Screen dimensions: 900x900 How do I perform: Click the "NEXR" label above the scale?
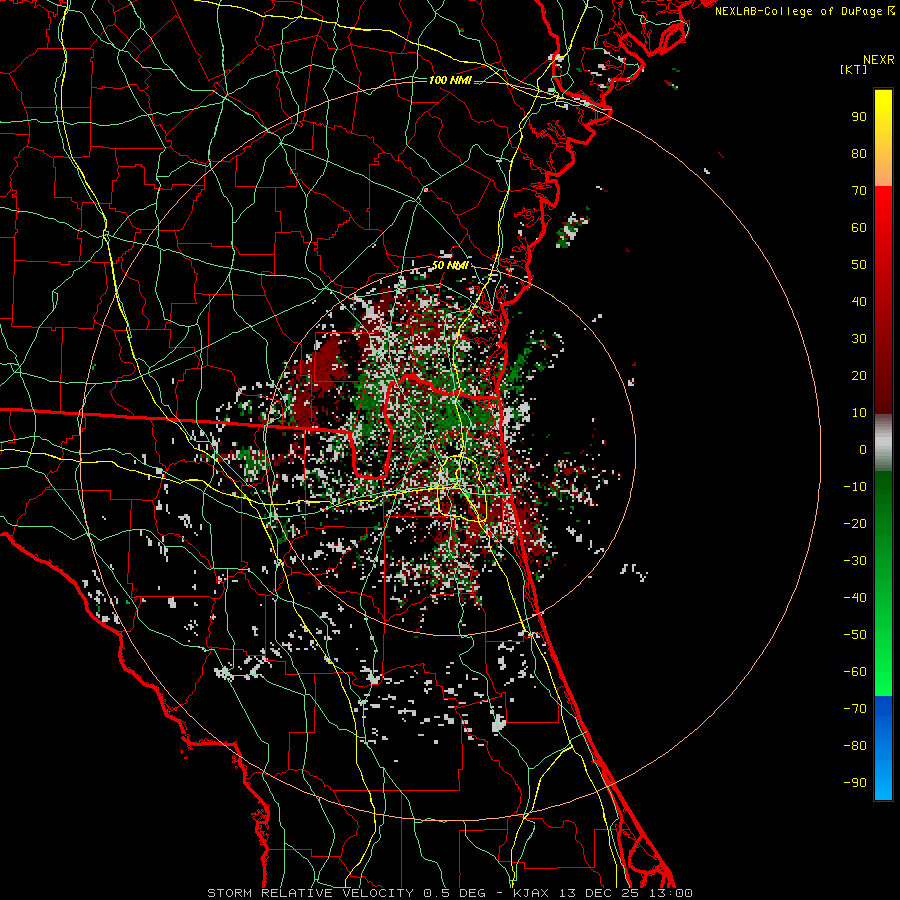pyautogui.click(x=879, y=60)
